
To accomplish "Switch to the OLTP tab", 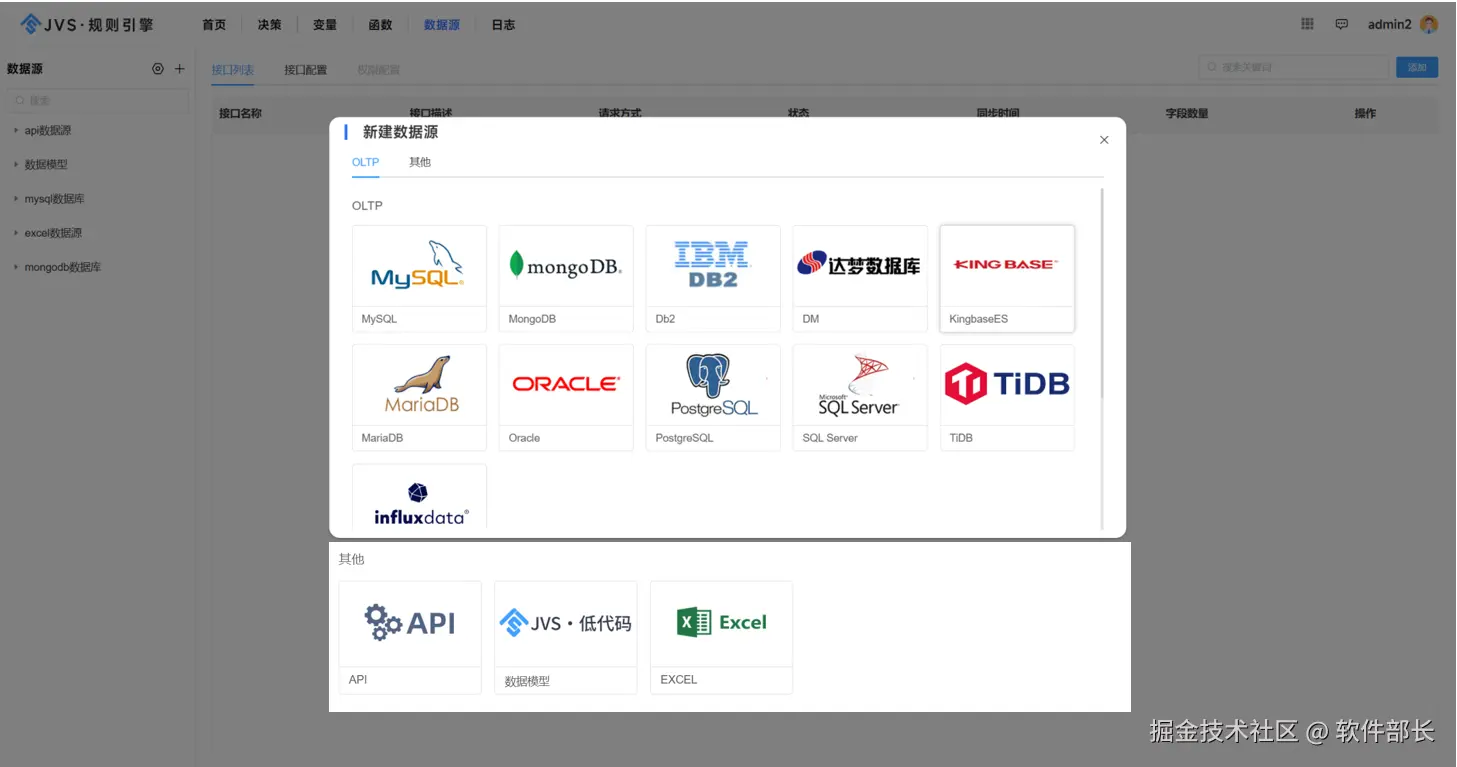I will click(365, 162).
